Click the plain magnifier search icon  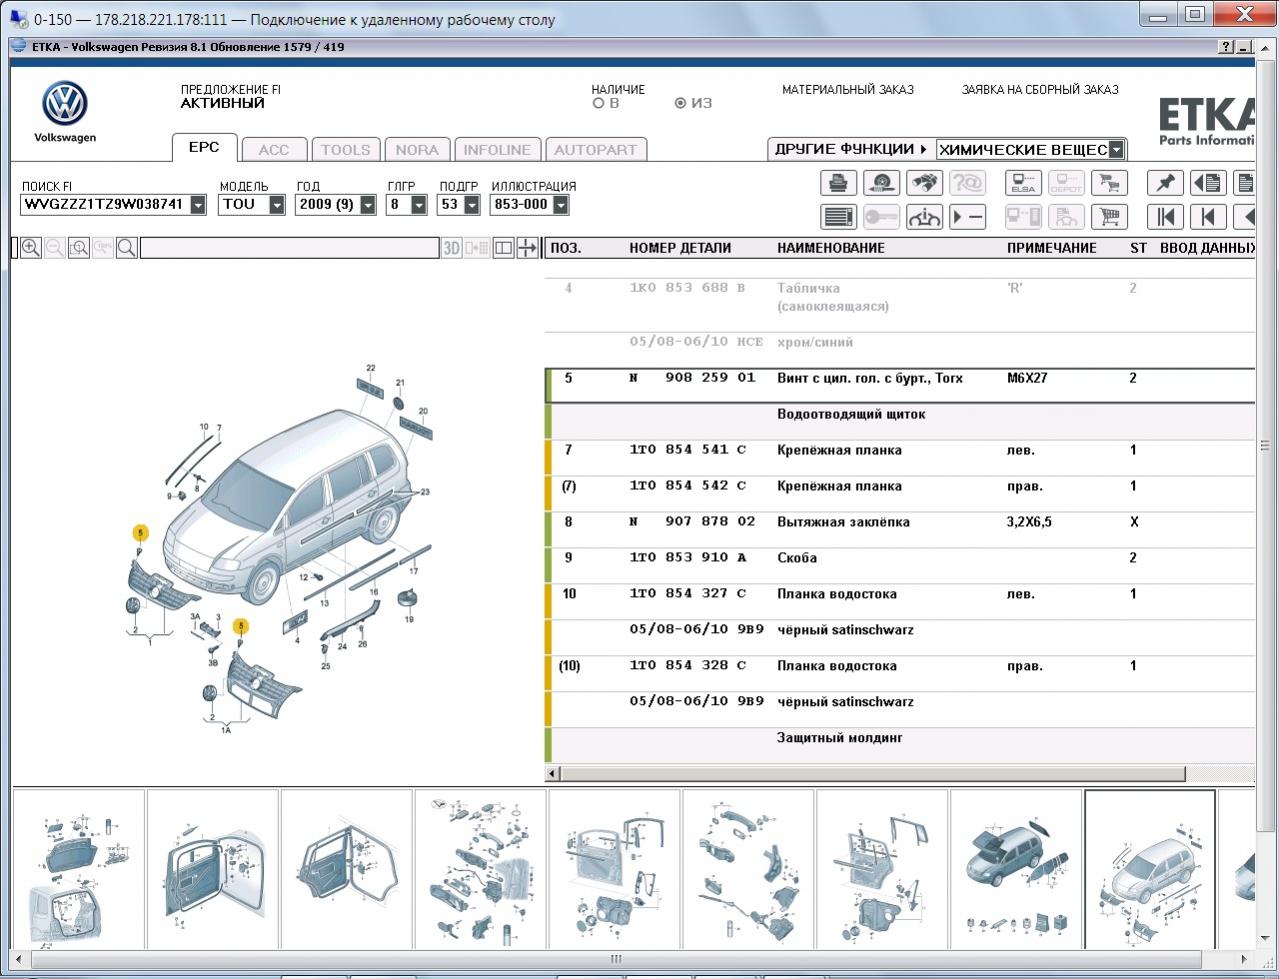tap(127, 248)
